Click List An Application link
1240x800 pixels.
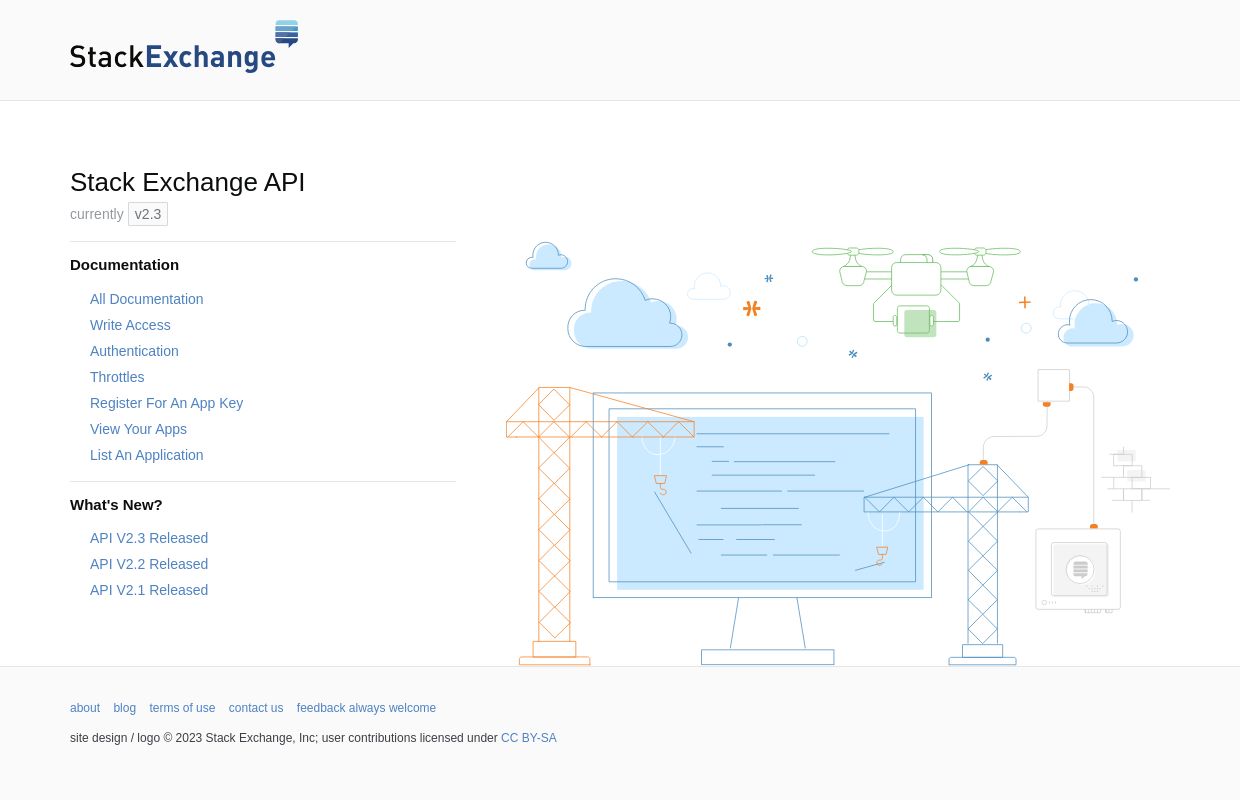pyautogui.click(x=147, y=455)
